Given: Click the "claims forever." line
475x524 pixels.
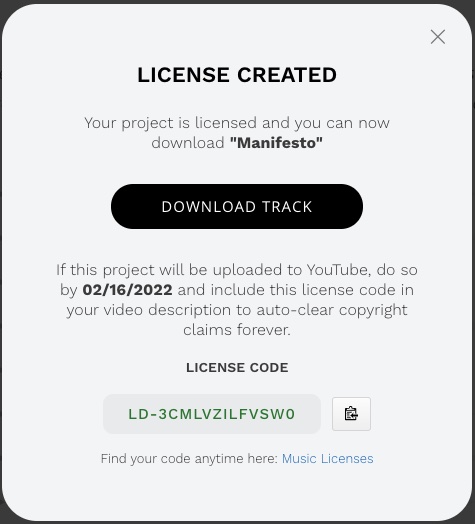Looking at the screenshot, I should [237, 330].
